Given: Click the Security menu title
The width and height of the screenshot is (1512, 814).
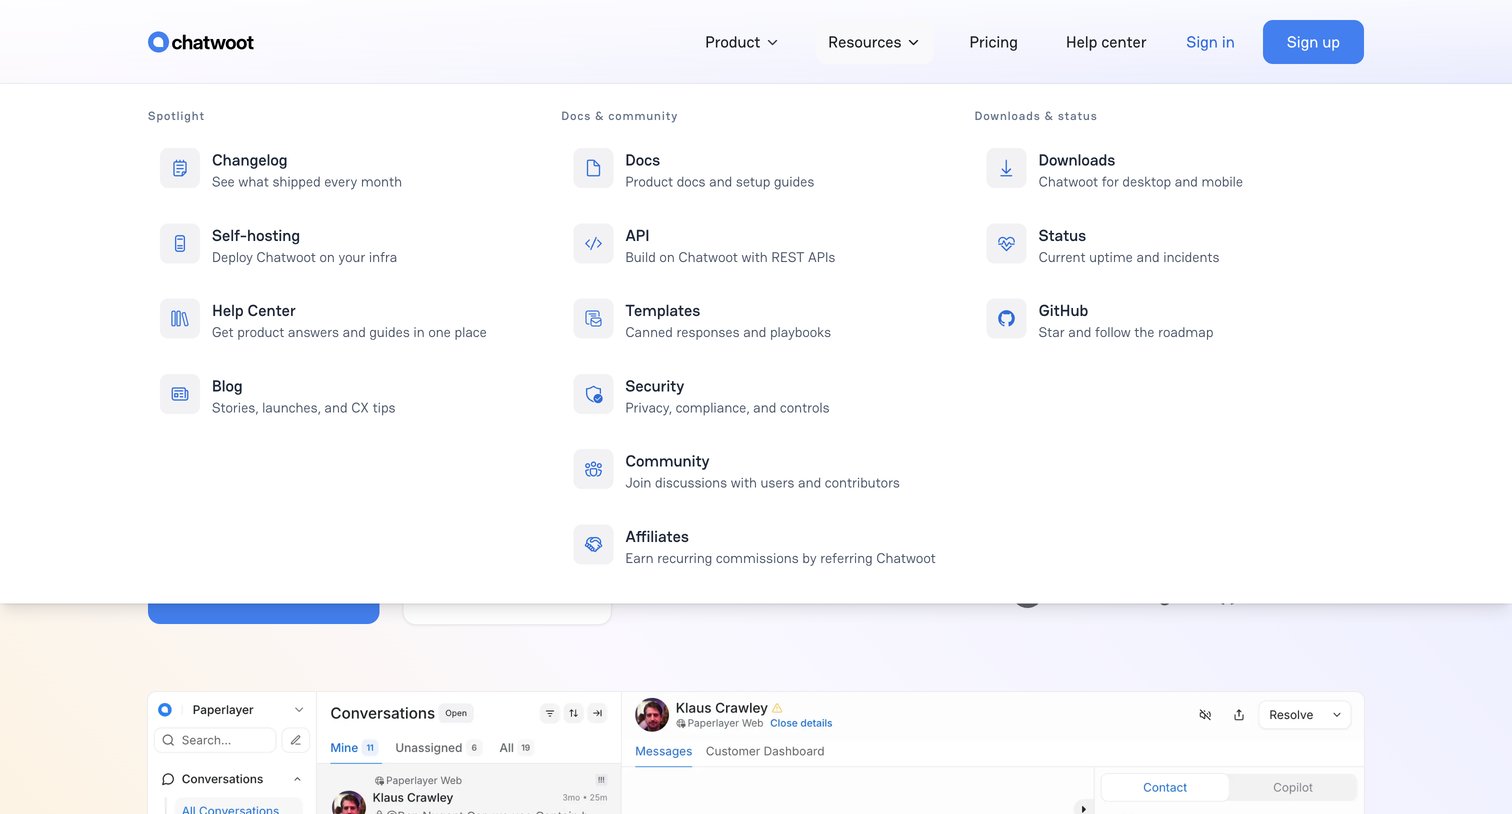Looking at the screenshot, I should click(654, 386).
